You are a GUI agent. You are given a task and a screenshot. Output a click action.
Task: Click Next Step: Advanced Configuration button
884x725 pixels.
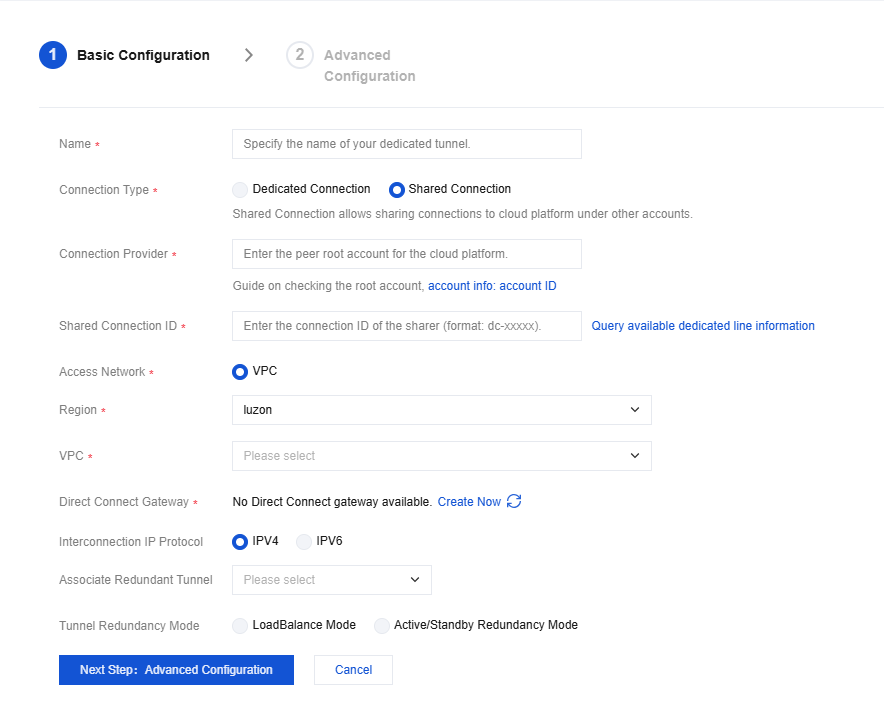176,670
